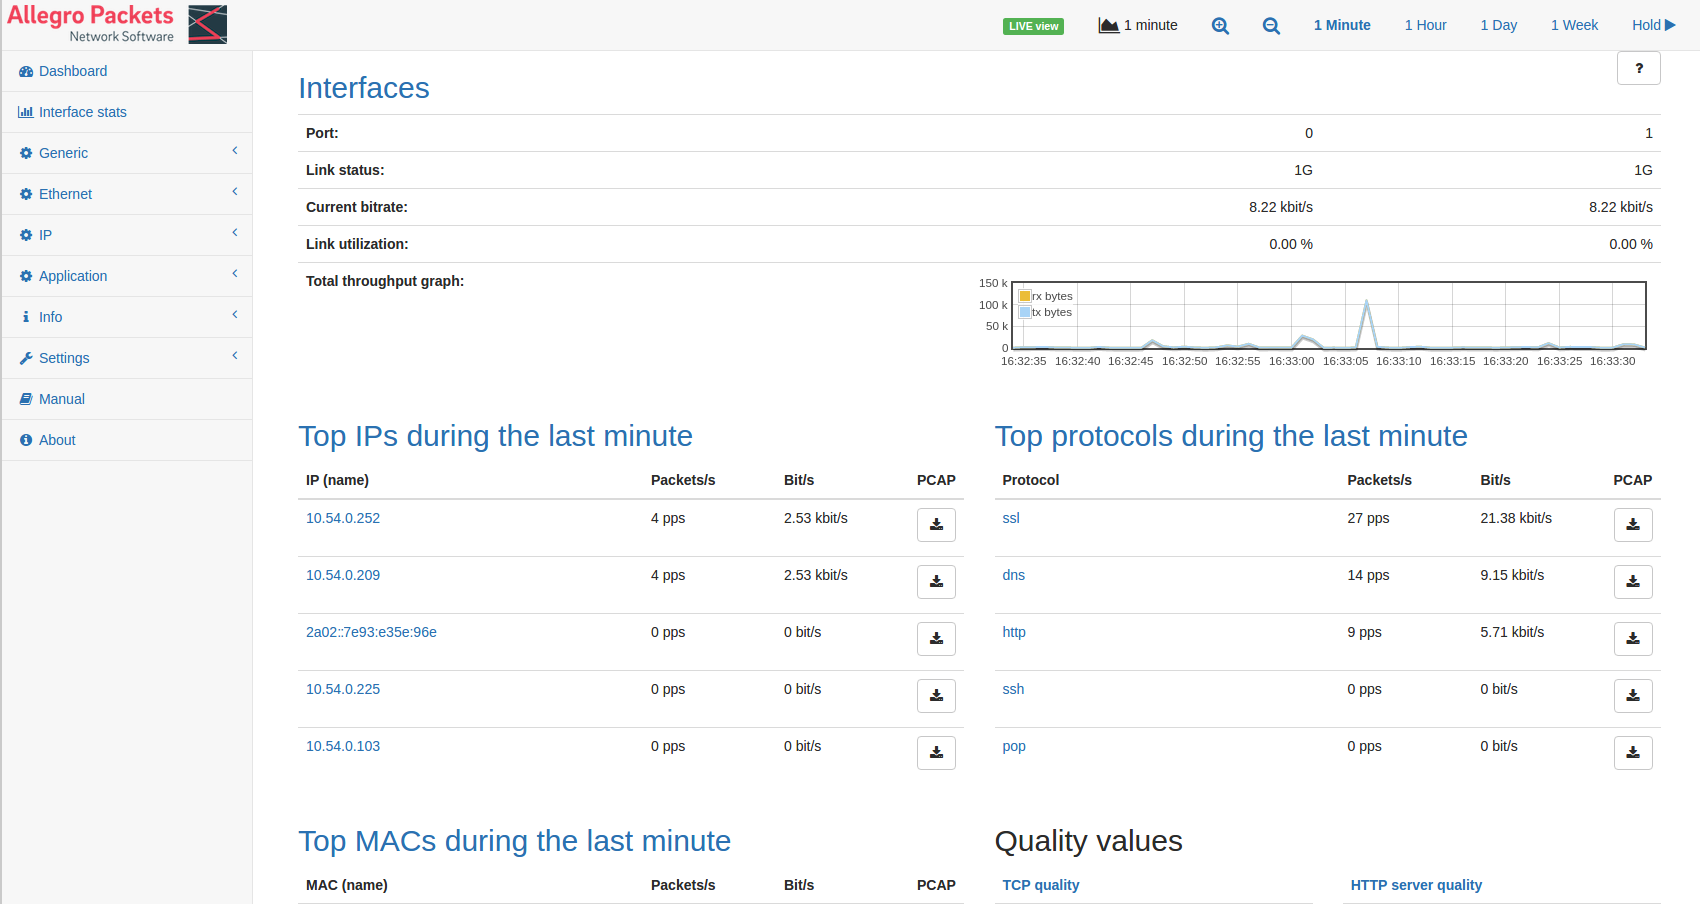
Task: Expand the Application sidebar section
Action: click(127, 276)
